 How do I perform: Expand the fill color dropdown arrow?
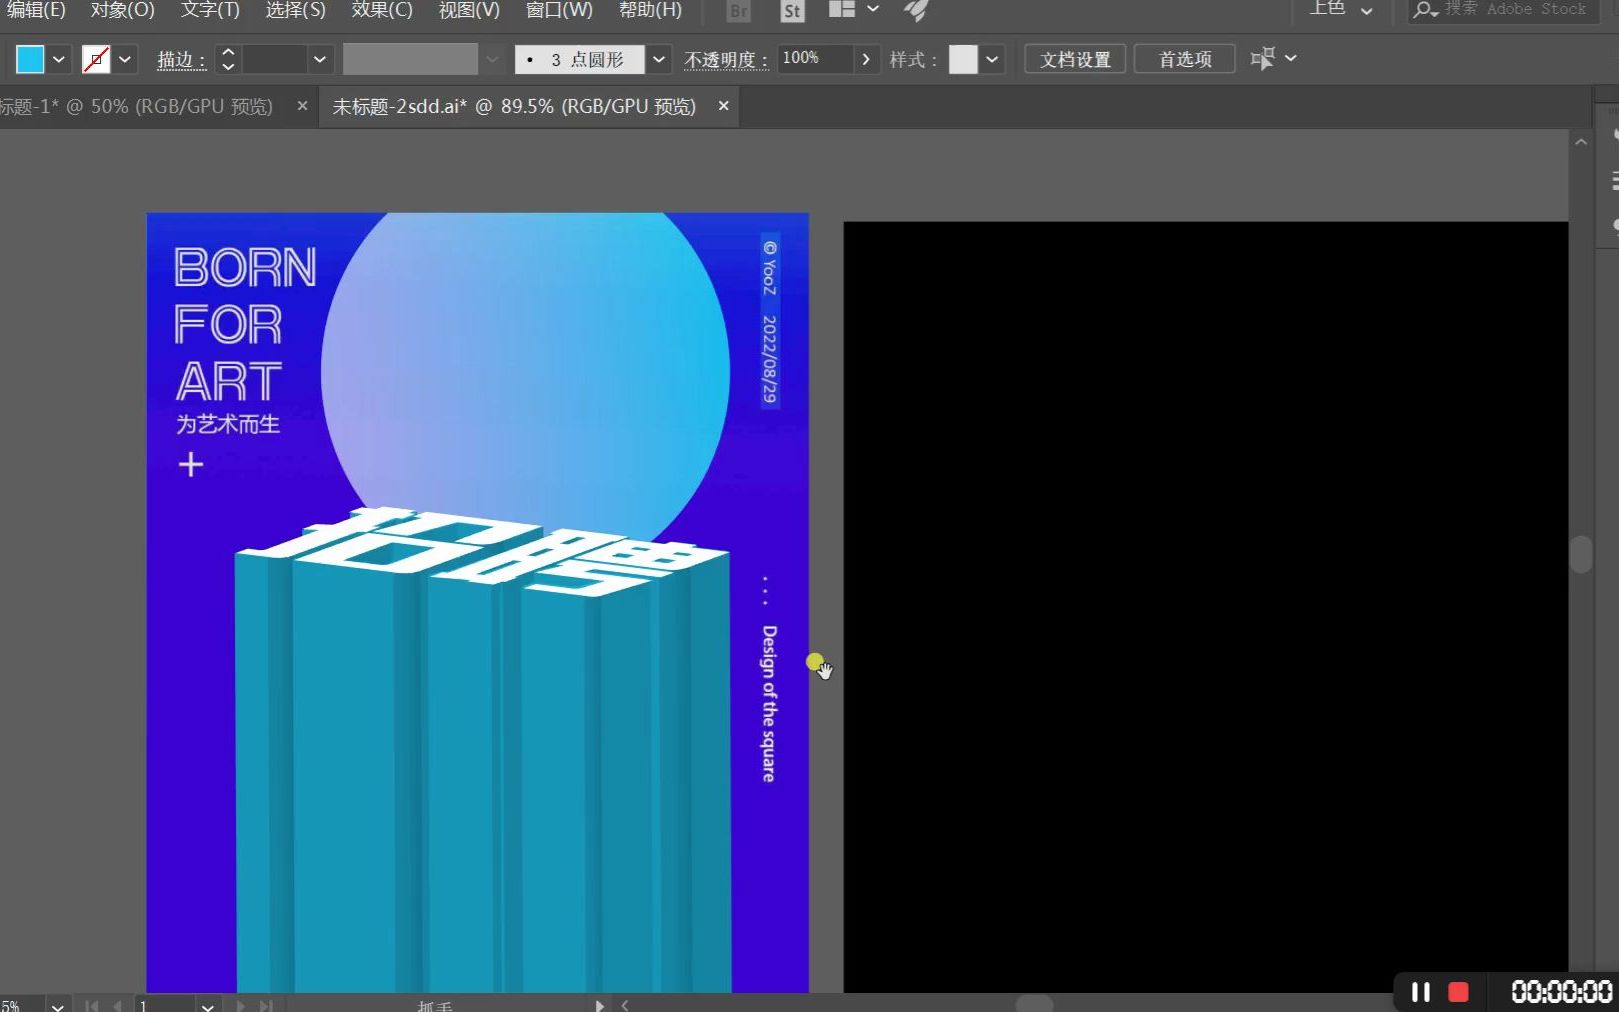[x=59, y=59]
